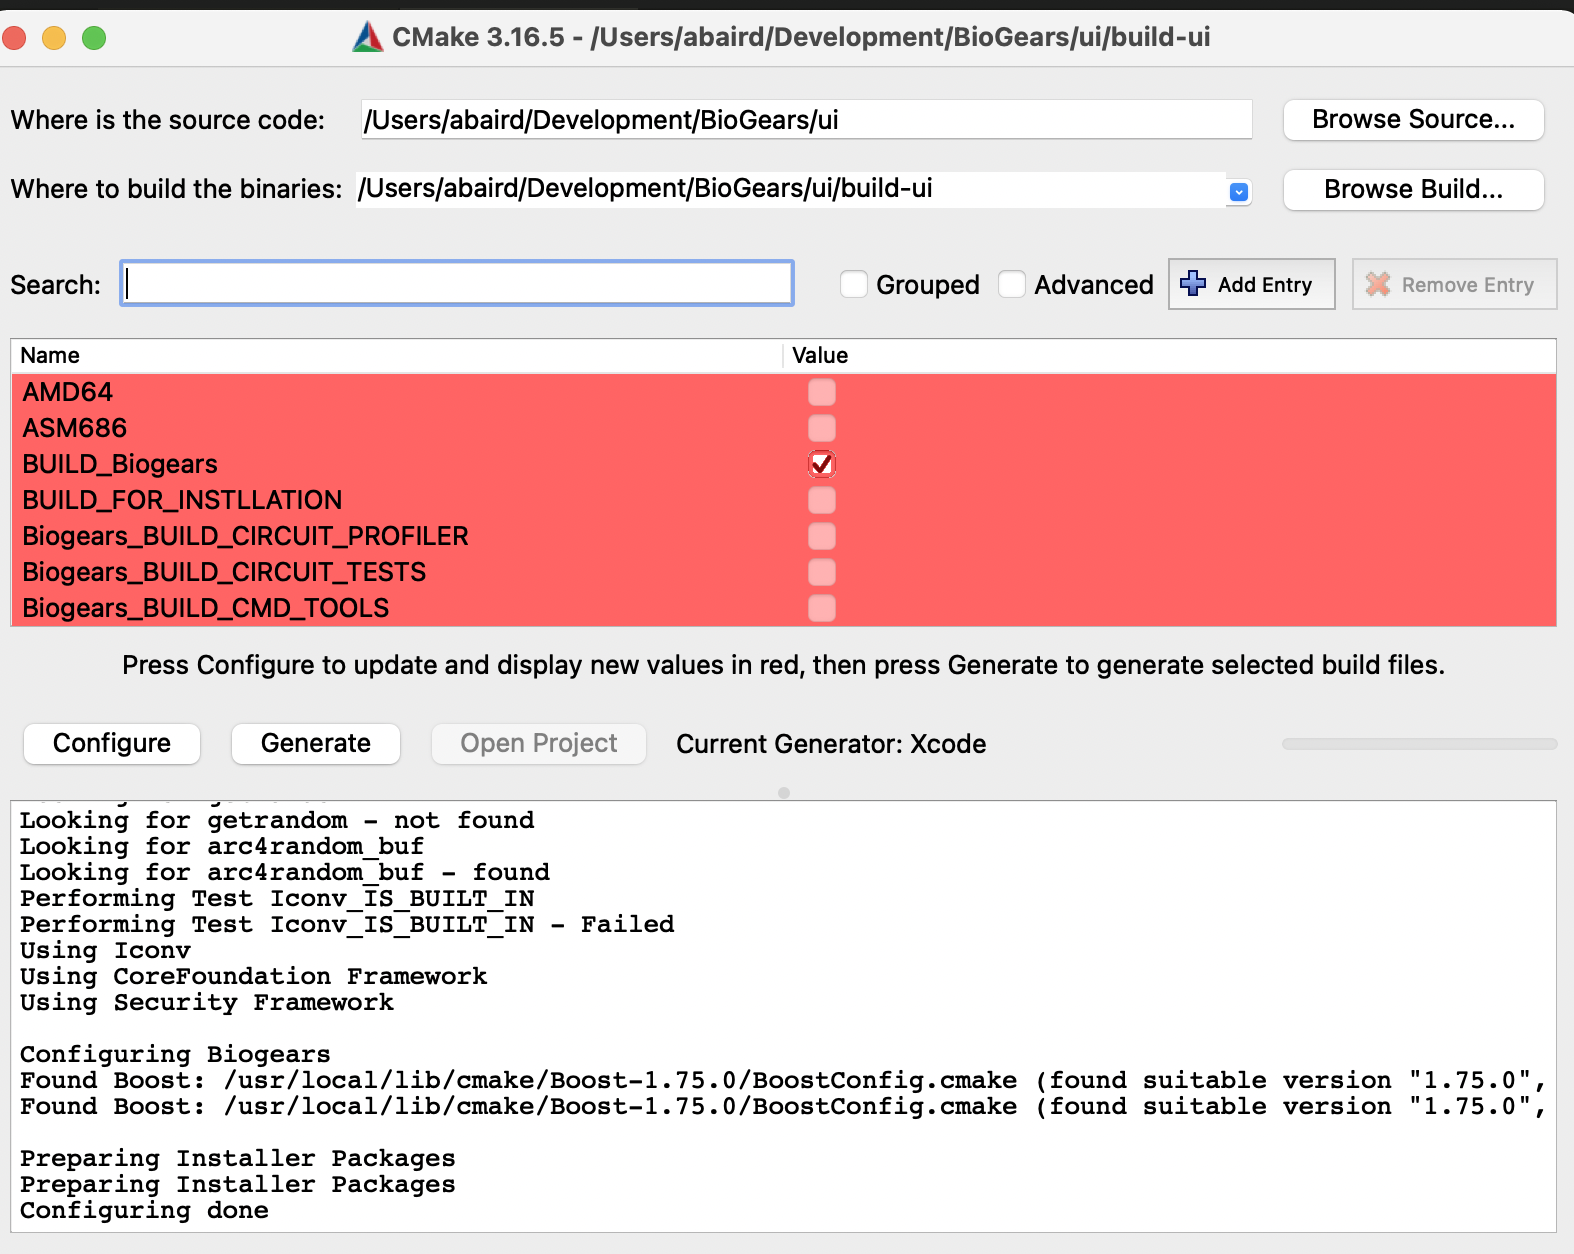The image size is (1574, 1254).
Task: Click the 'Iconv_IS_BUILT_IN - Failed' log line
Action: pyautogui.click(x=347, y=925)
